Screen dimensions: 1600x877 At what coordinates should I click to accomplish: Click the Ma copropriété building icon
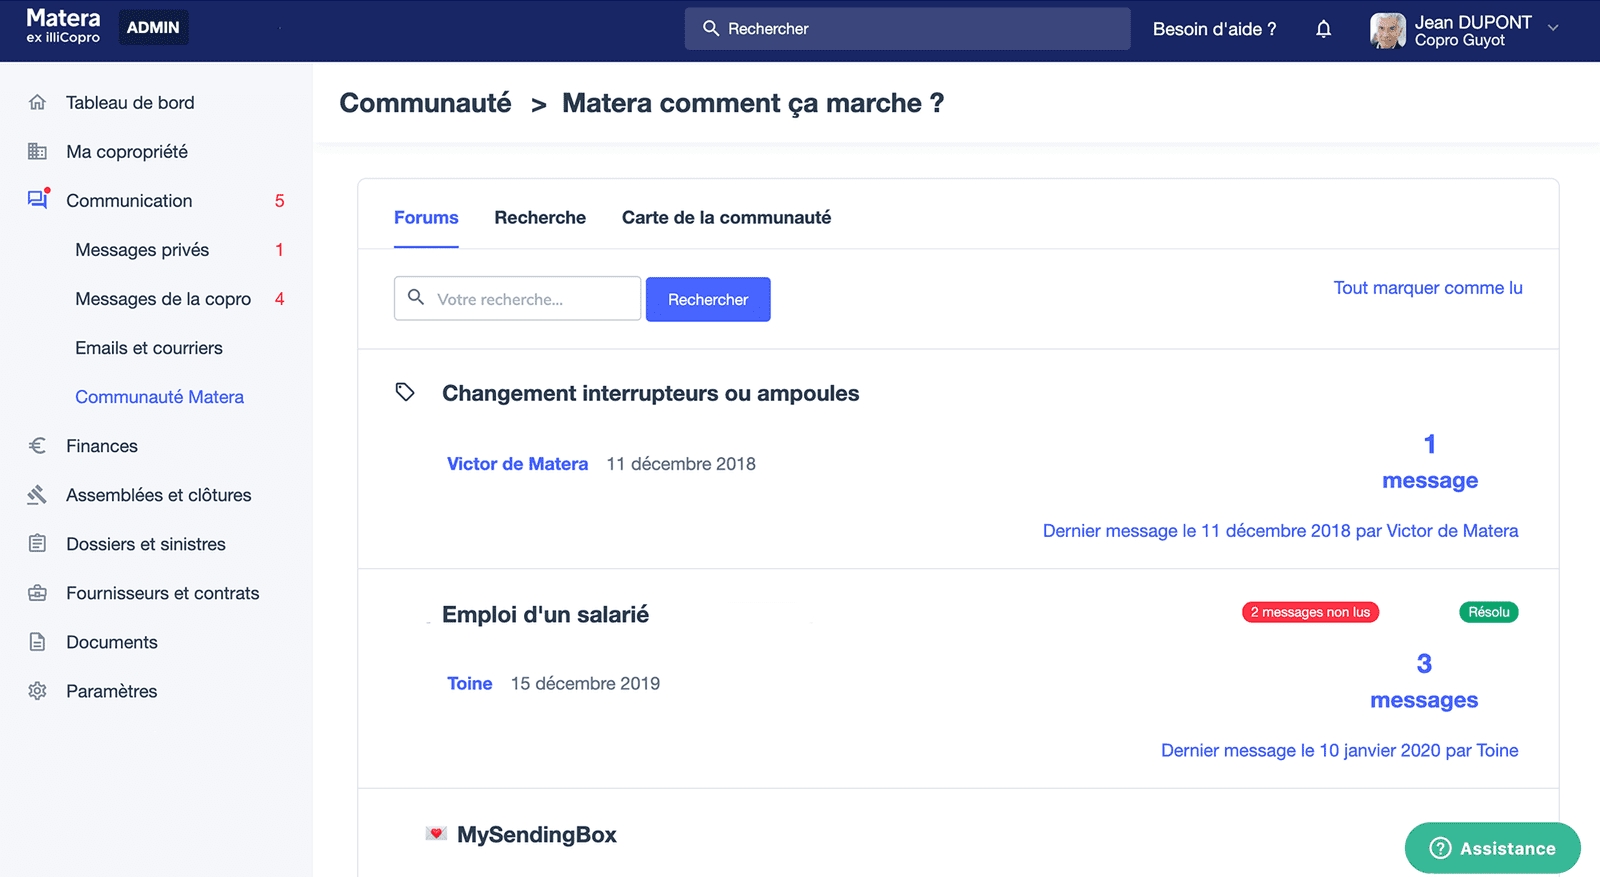click(37, 151)
